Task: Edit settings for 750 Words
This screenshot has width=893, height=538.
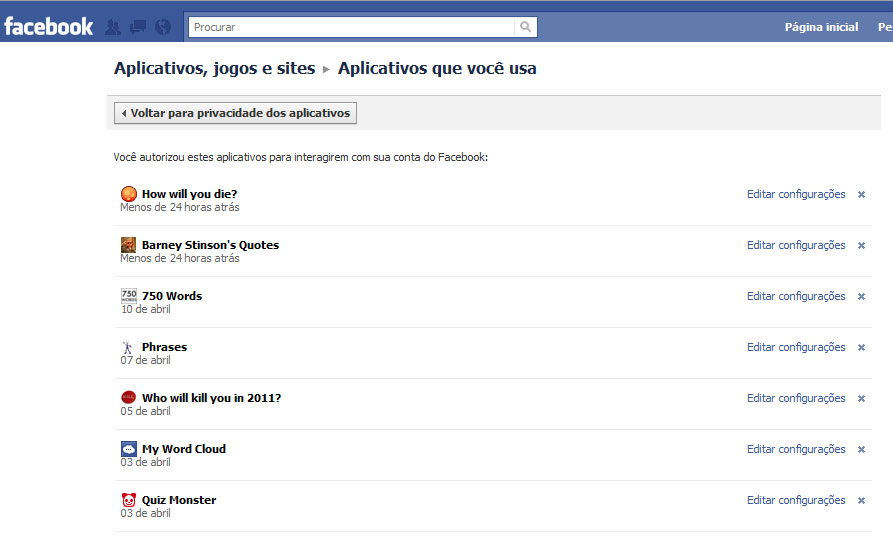Action: [796, 296]
